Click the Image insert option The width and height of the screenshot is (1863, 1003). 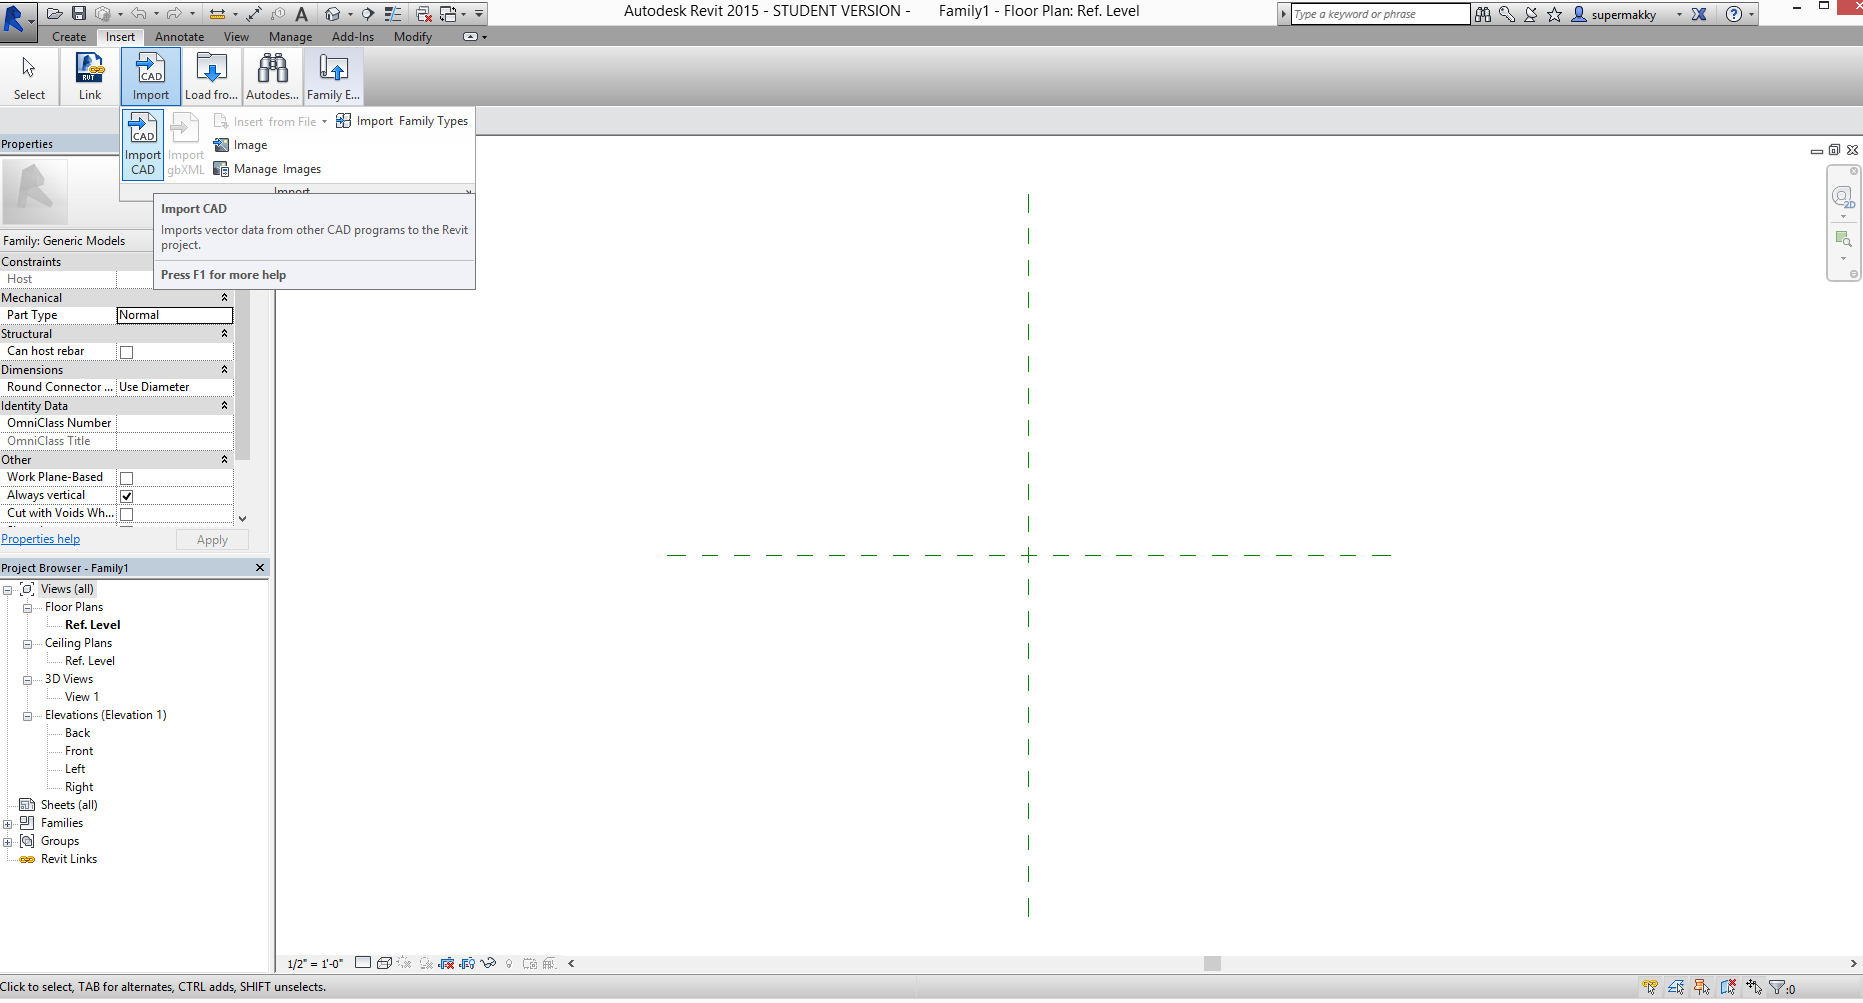(x=240, y=145)
